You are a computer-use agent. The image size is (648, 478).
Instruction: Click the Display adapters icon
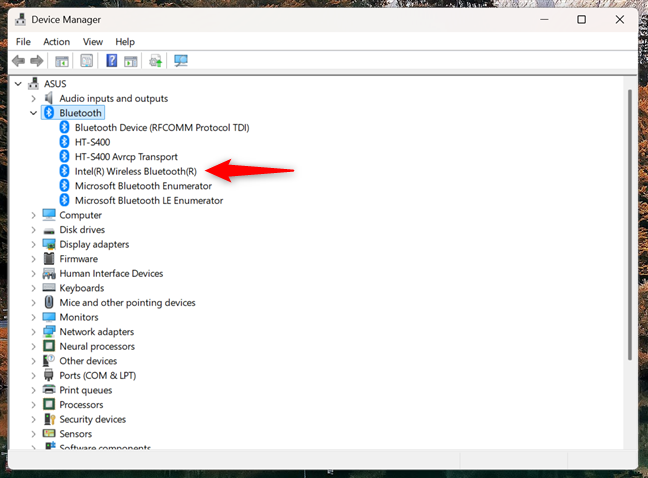tap(49, 244)
